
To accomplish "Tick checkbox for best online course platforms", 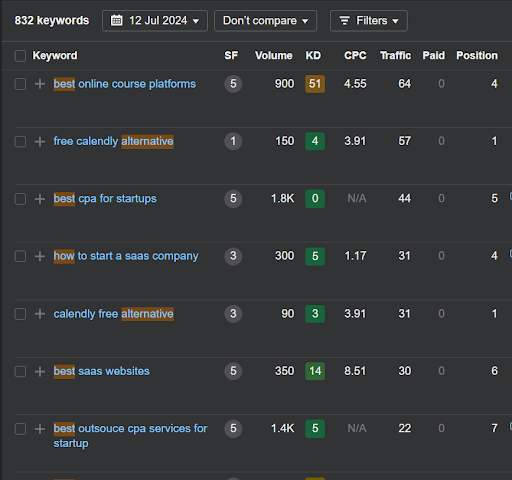I will coord(20,84).
